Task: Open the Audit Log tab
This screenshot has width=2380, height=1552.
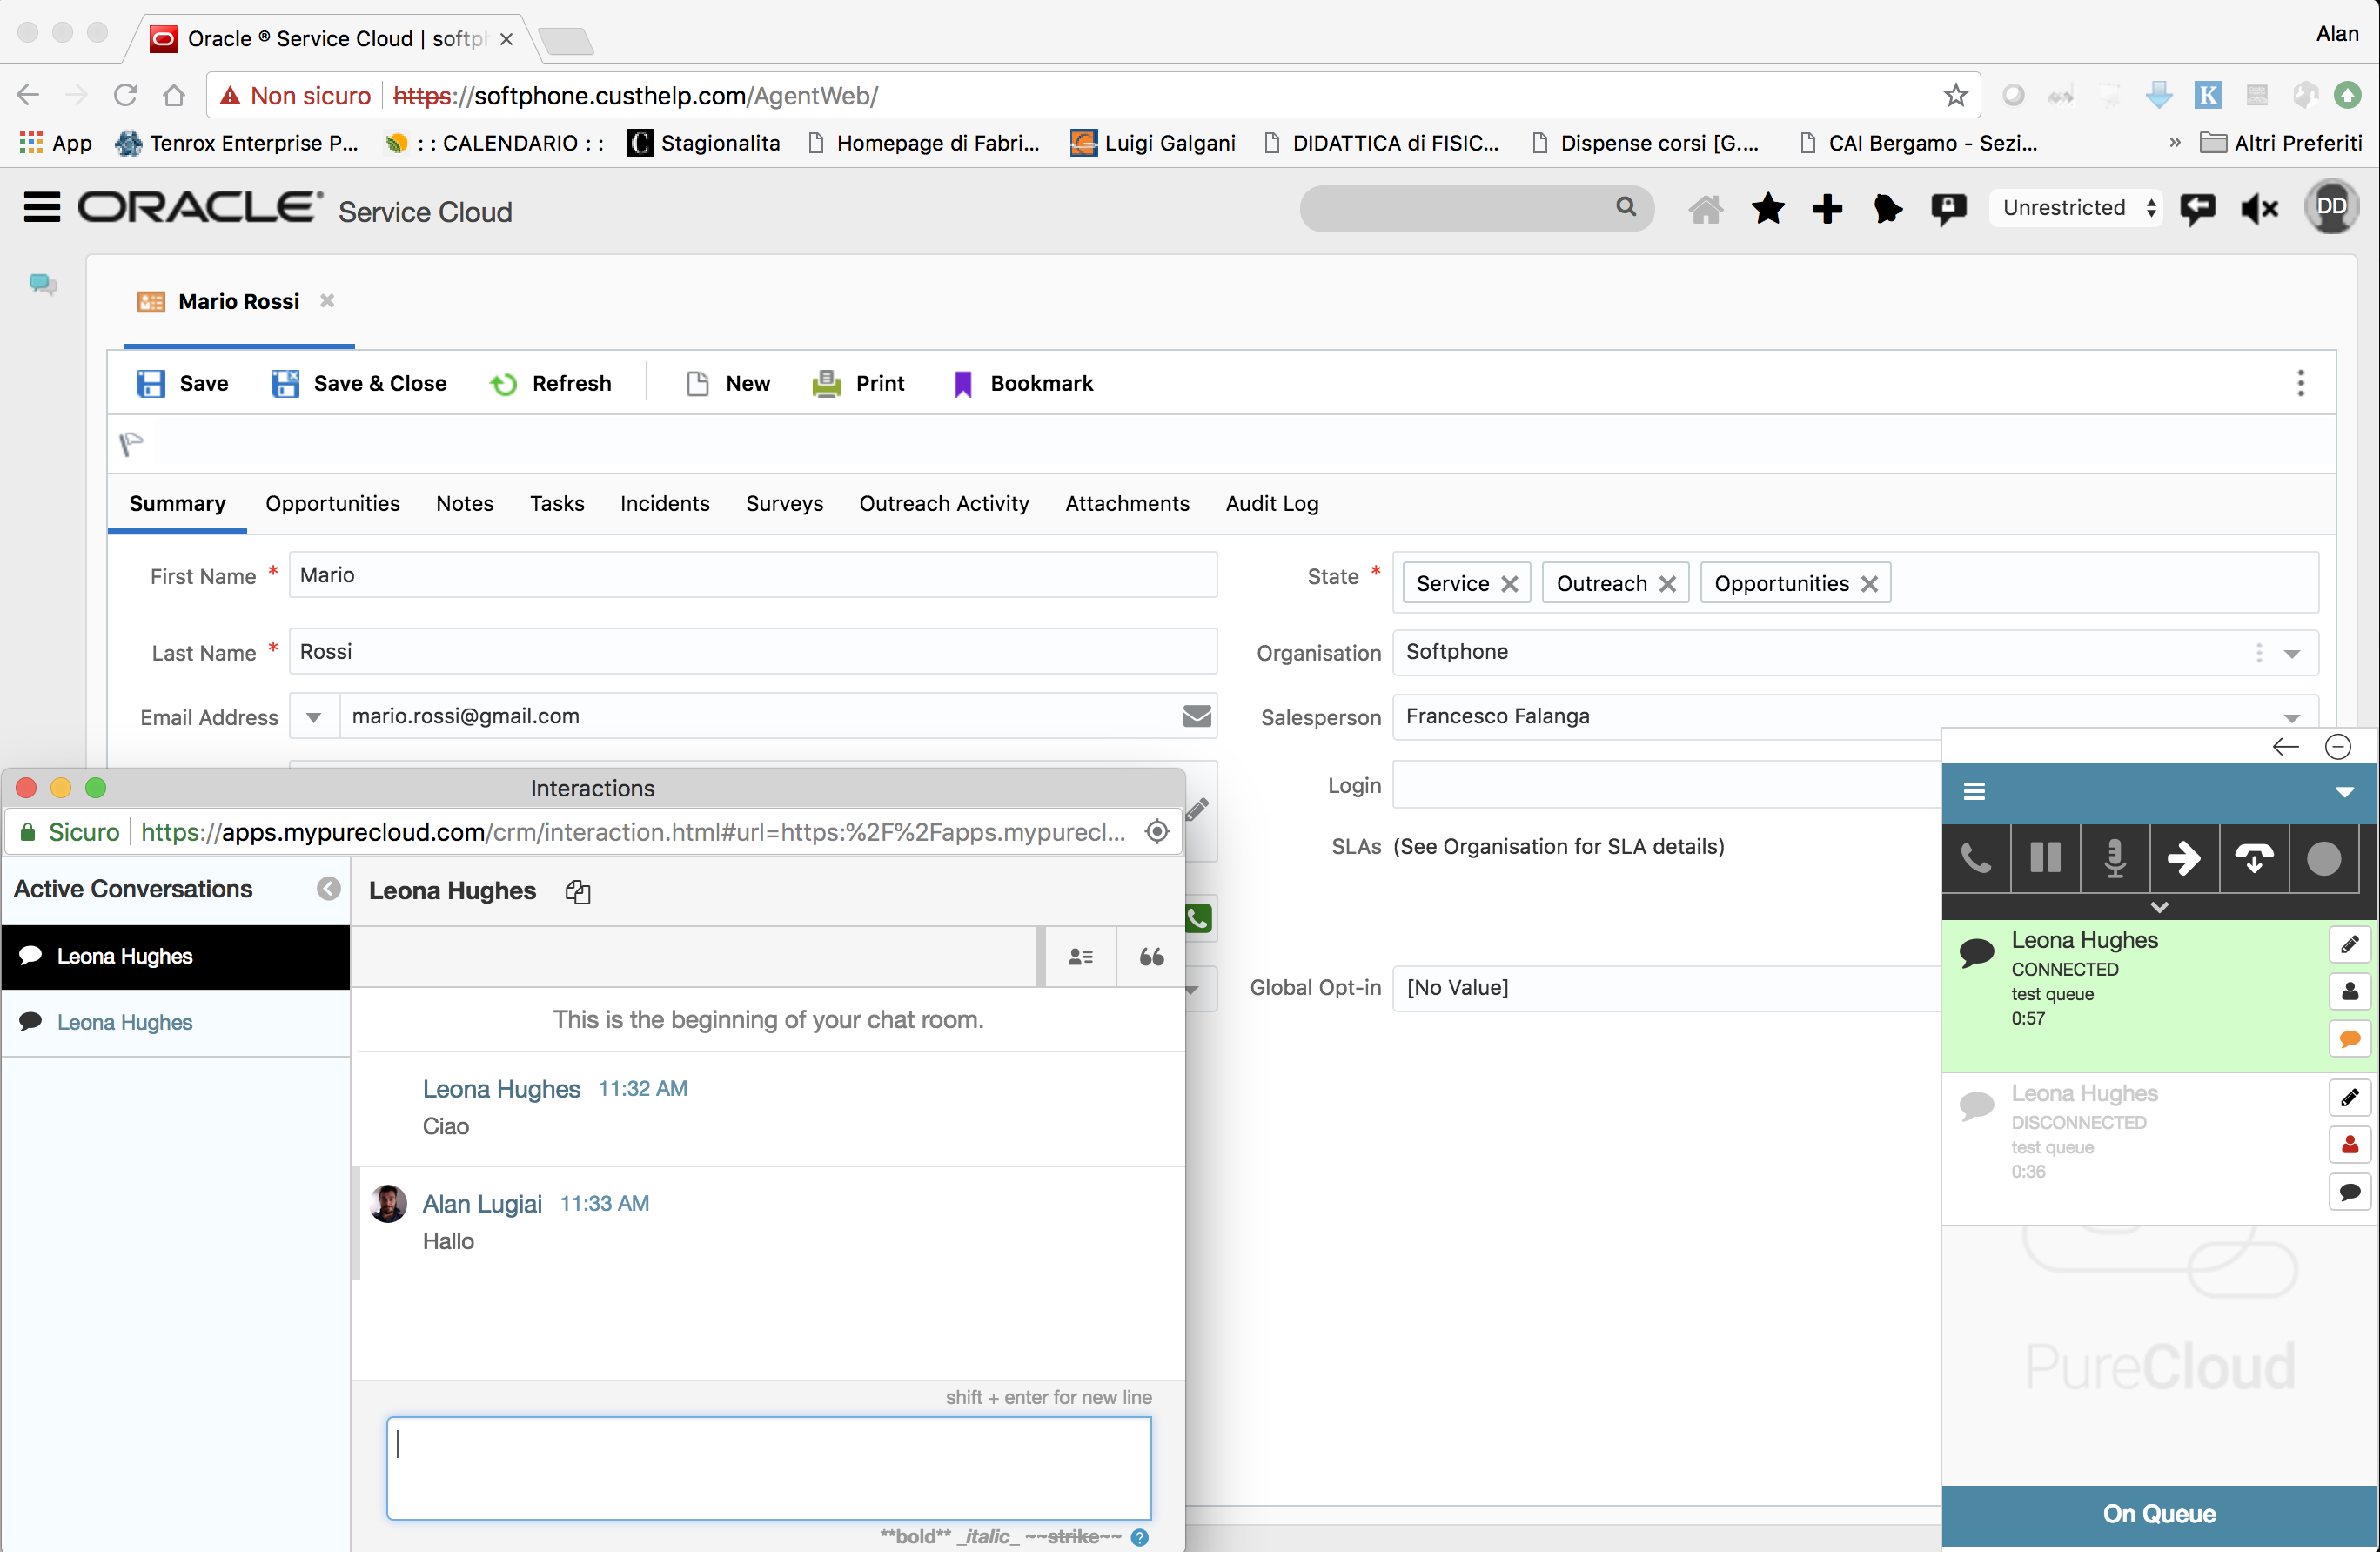Action: click(x=1271, y=503)
